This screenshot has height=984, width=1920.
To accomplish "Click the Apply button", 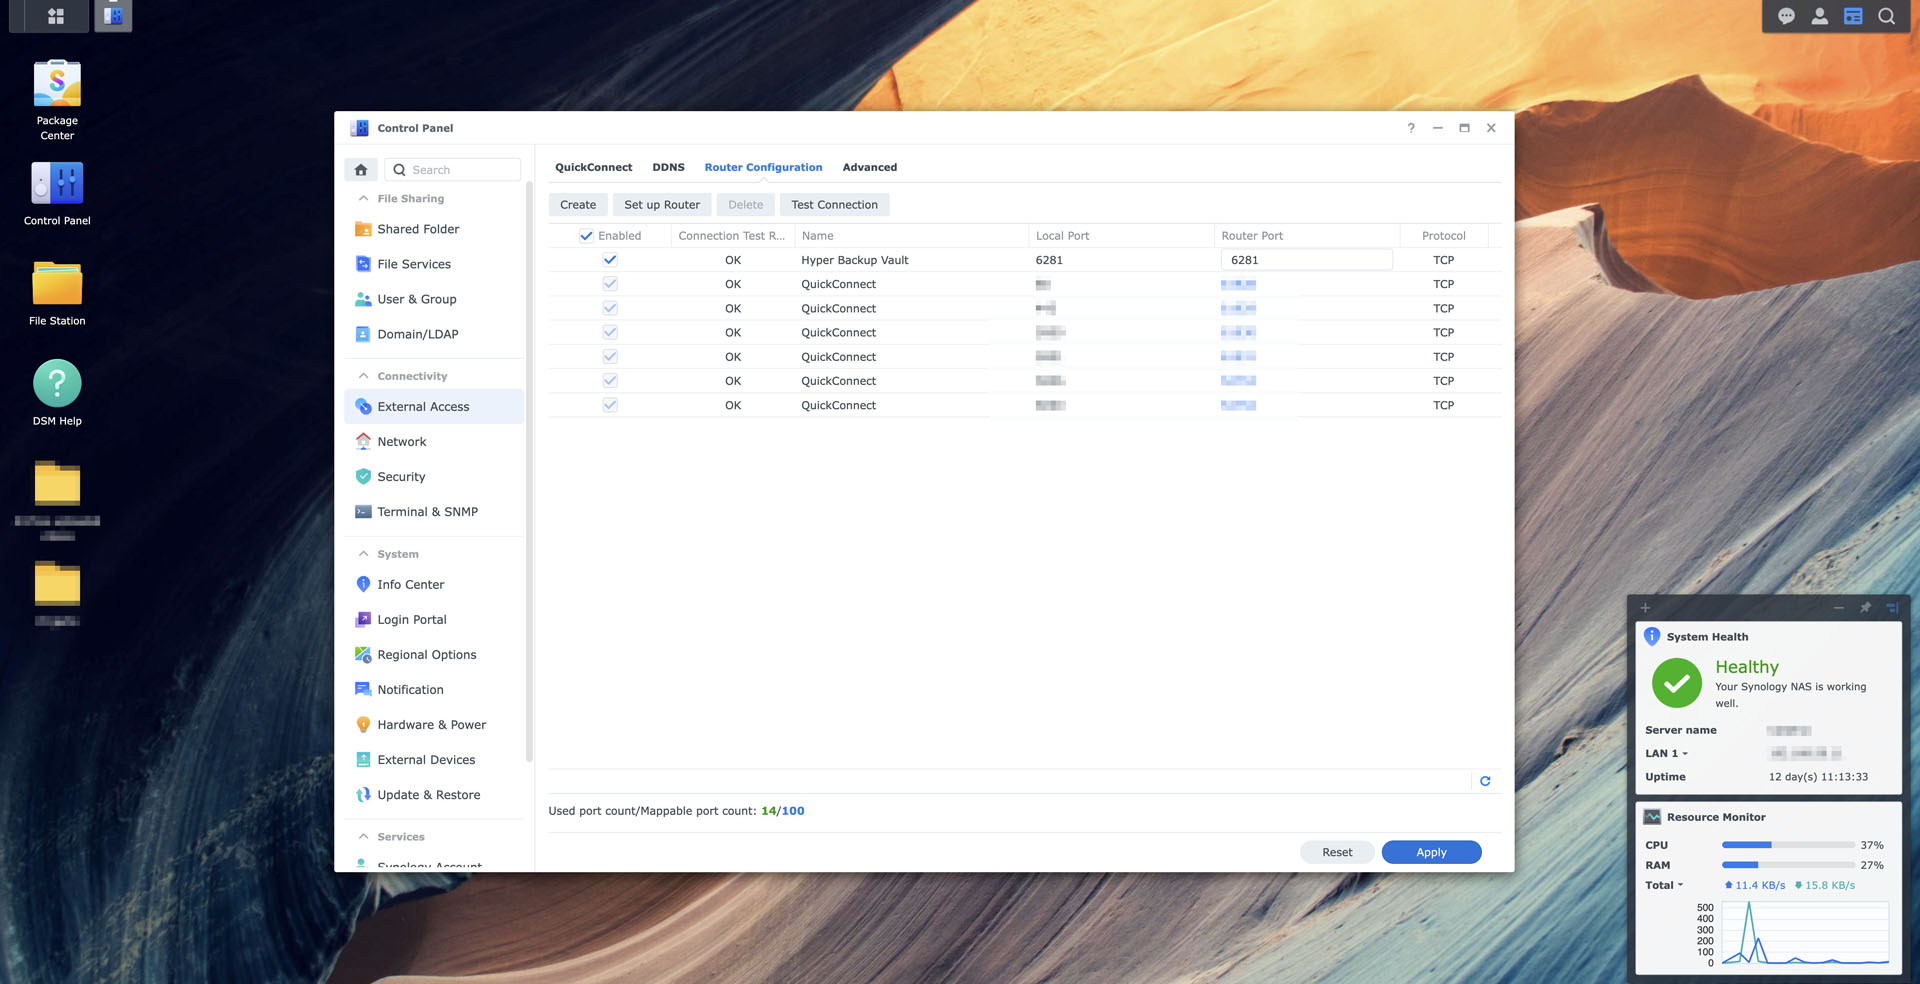I will 1431,852.
